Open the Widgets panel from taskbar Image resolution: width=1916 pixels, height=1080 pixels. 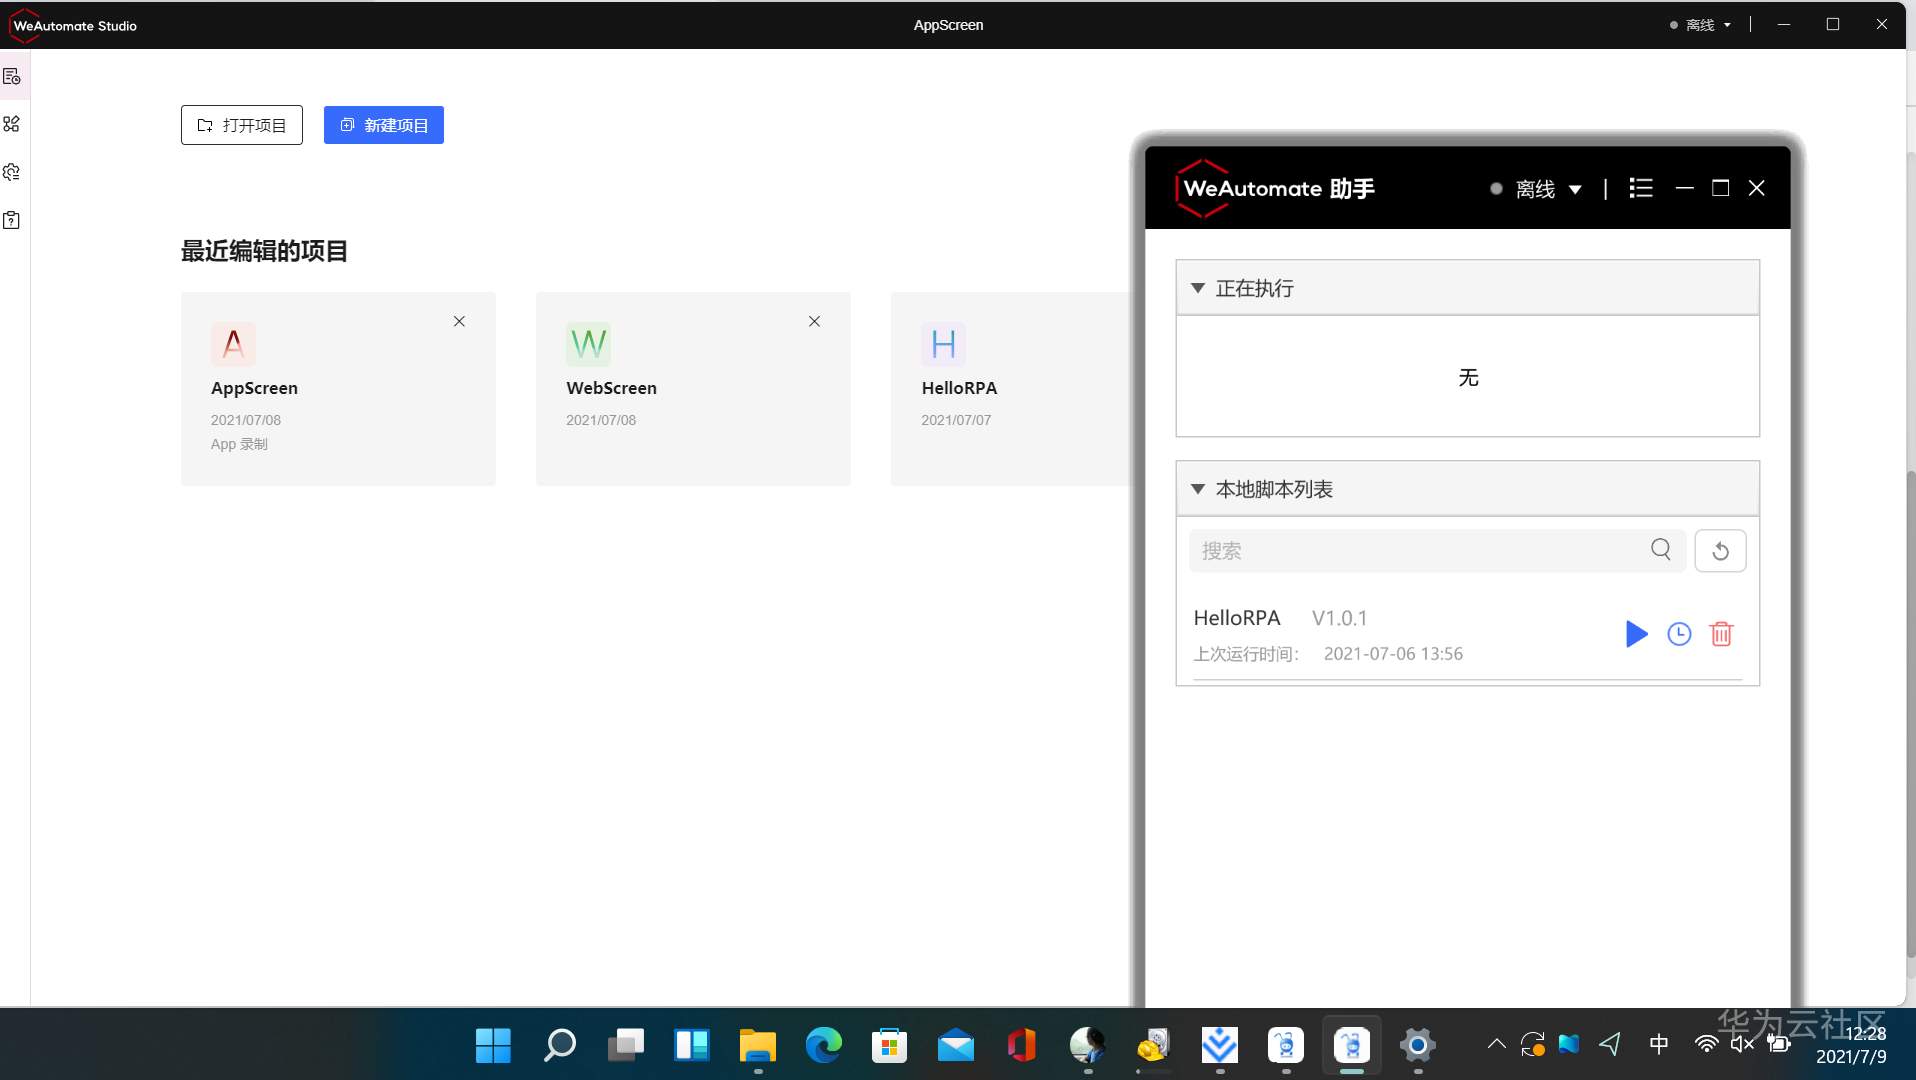coord(691,1046)
